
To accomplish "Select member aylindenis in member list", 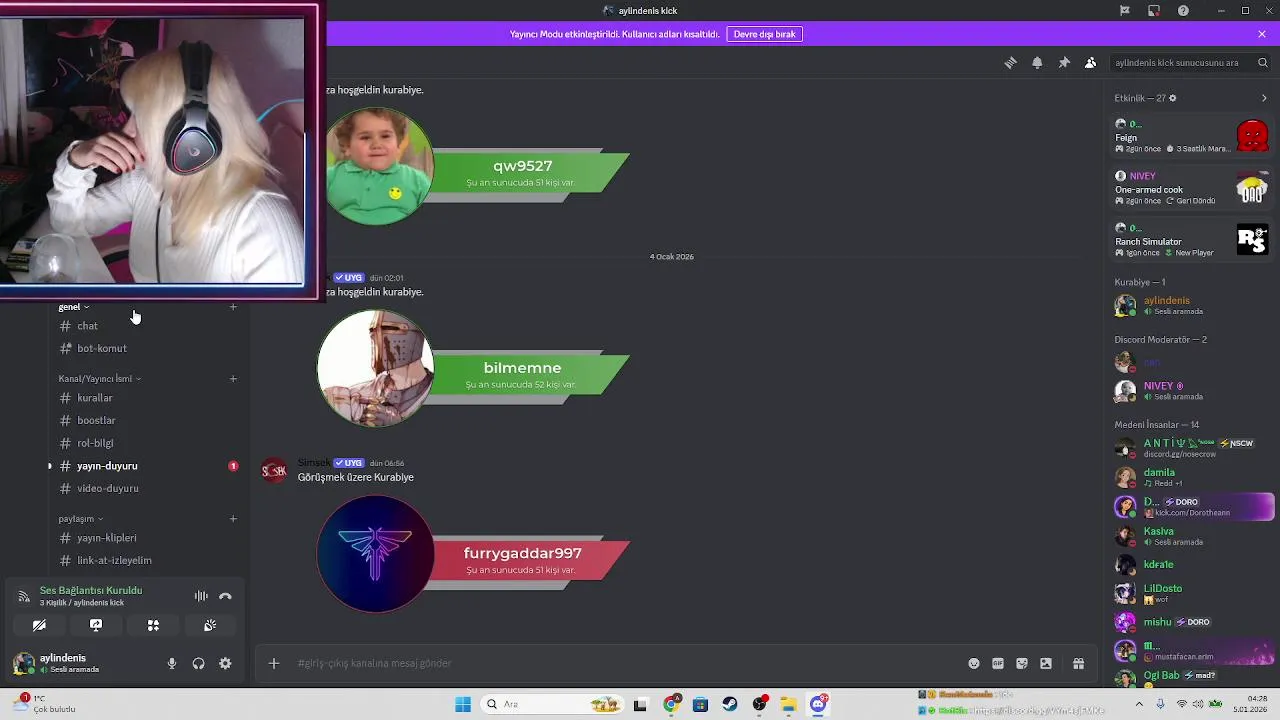I will click(x=1192, y=305).
